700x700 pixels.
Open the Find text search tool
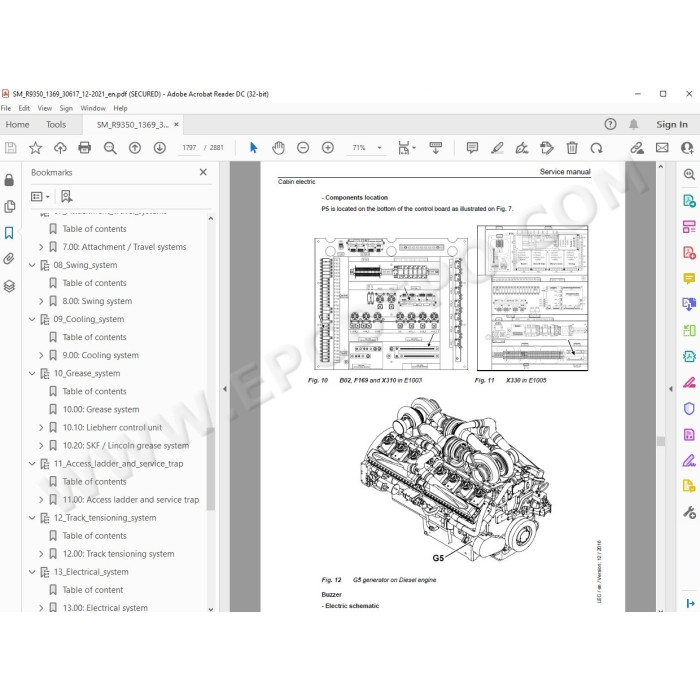pyautogui.click(x=110, y=148)
